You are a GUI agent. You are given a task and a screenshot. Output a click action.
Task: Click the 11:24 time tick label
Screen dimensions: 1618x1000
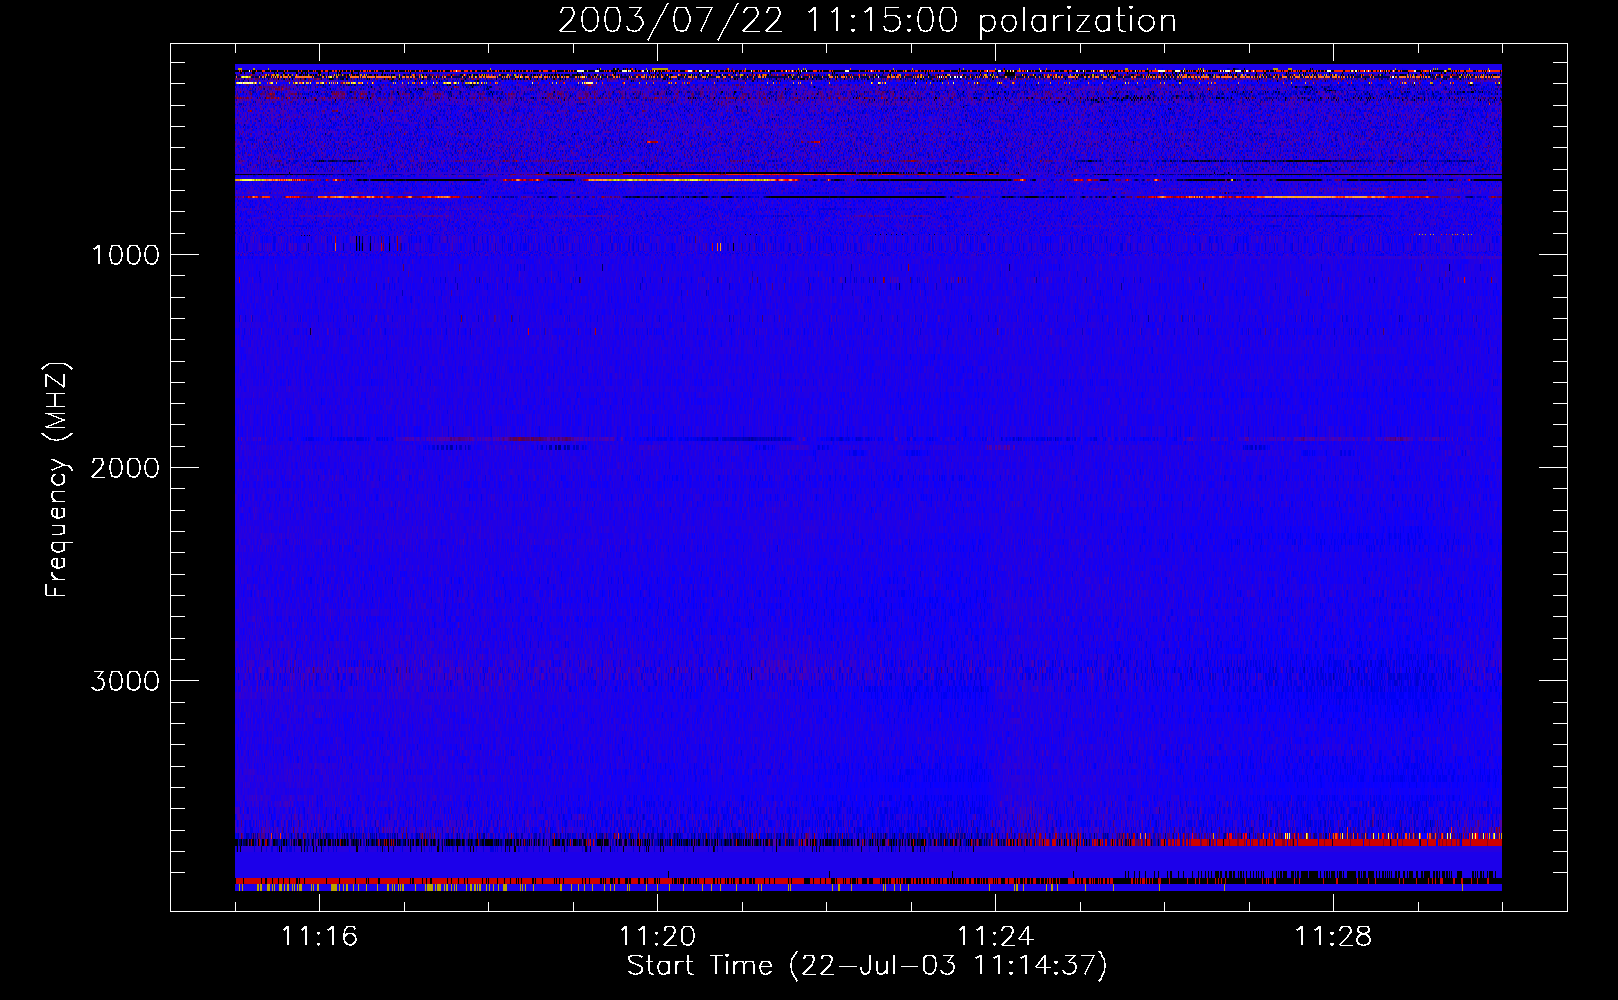pos(995,936)
